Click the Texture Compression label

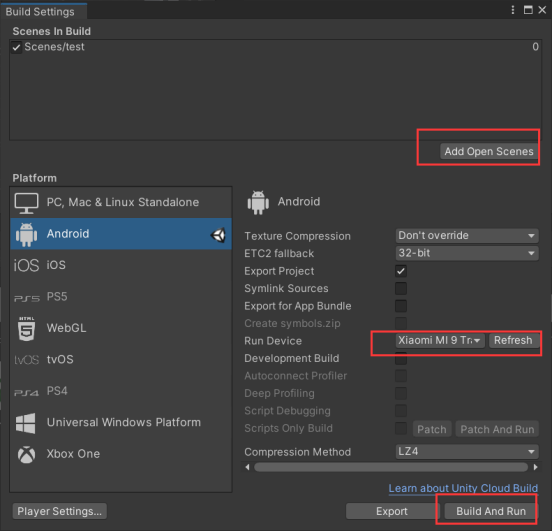coord(298,236)
